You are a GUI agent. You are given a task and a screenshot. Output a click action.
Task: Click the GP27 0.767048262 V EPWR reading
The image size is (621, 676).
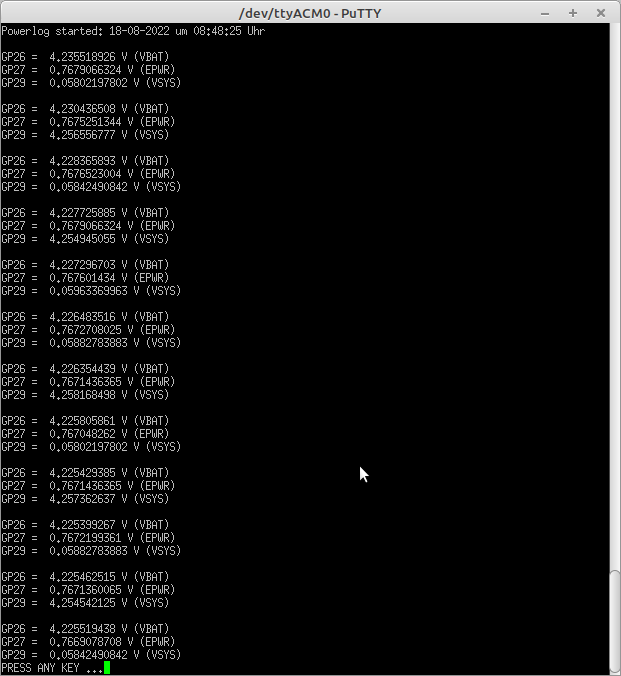85,434
